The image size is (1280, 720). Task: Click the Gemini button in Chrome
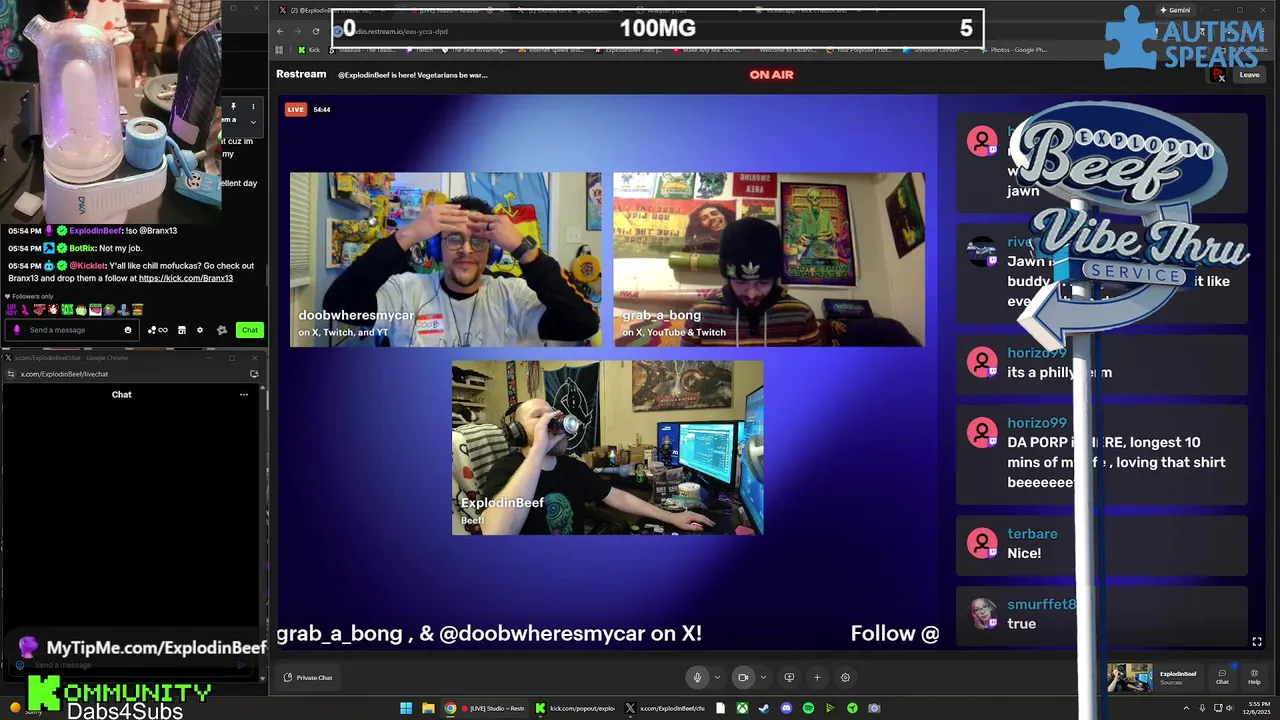pos(1175,10)
